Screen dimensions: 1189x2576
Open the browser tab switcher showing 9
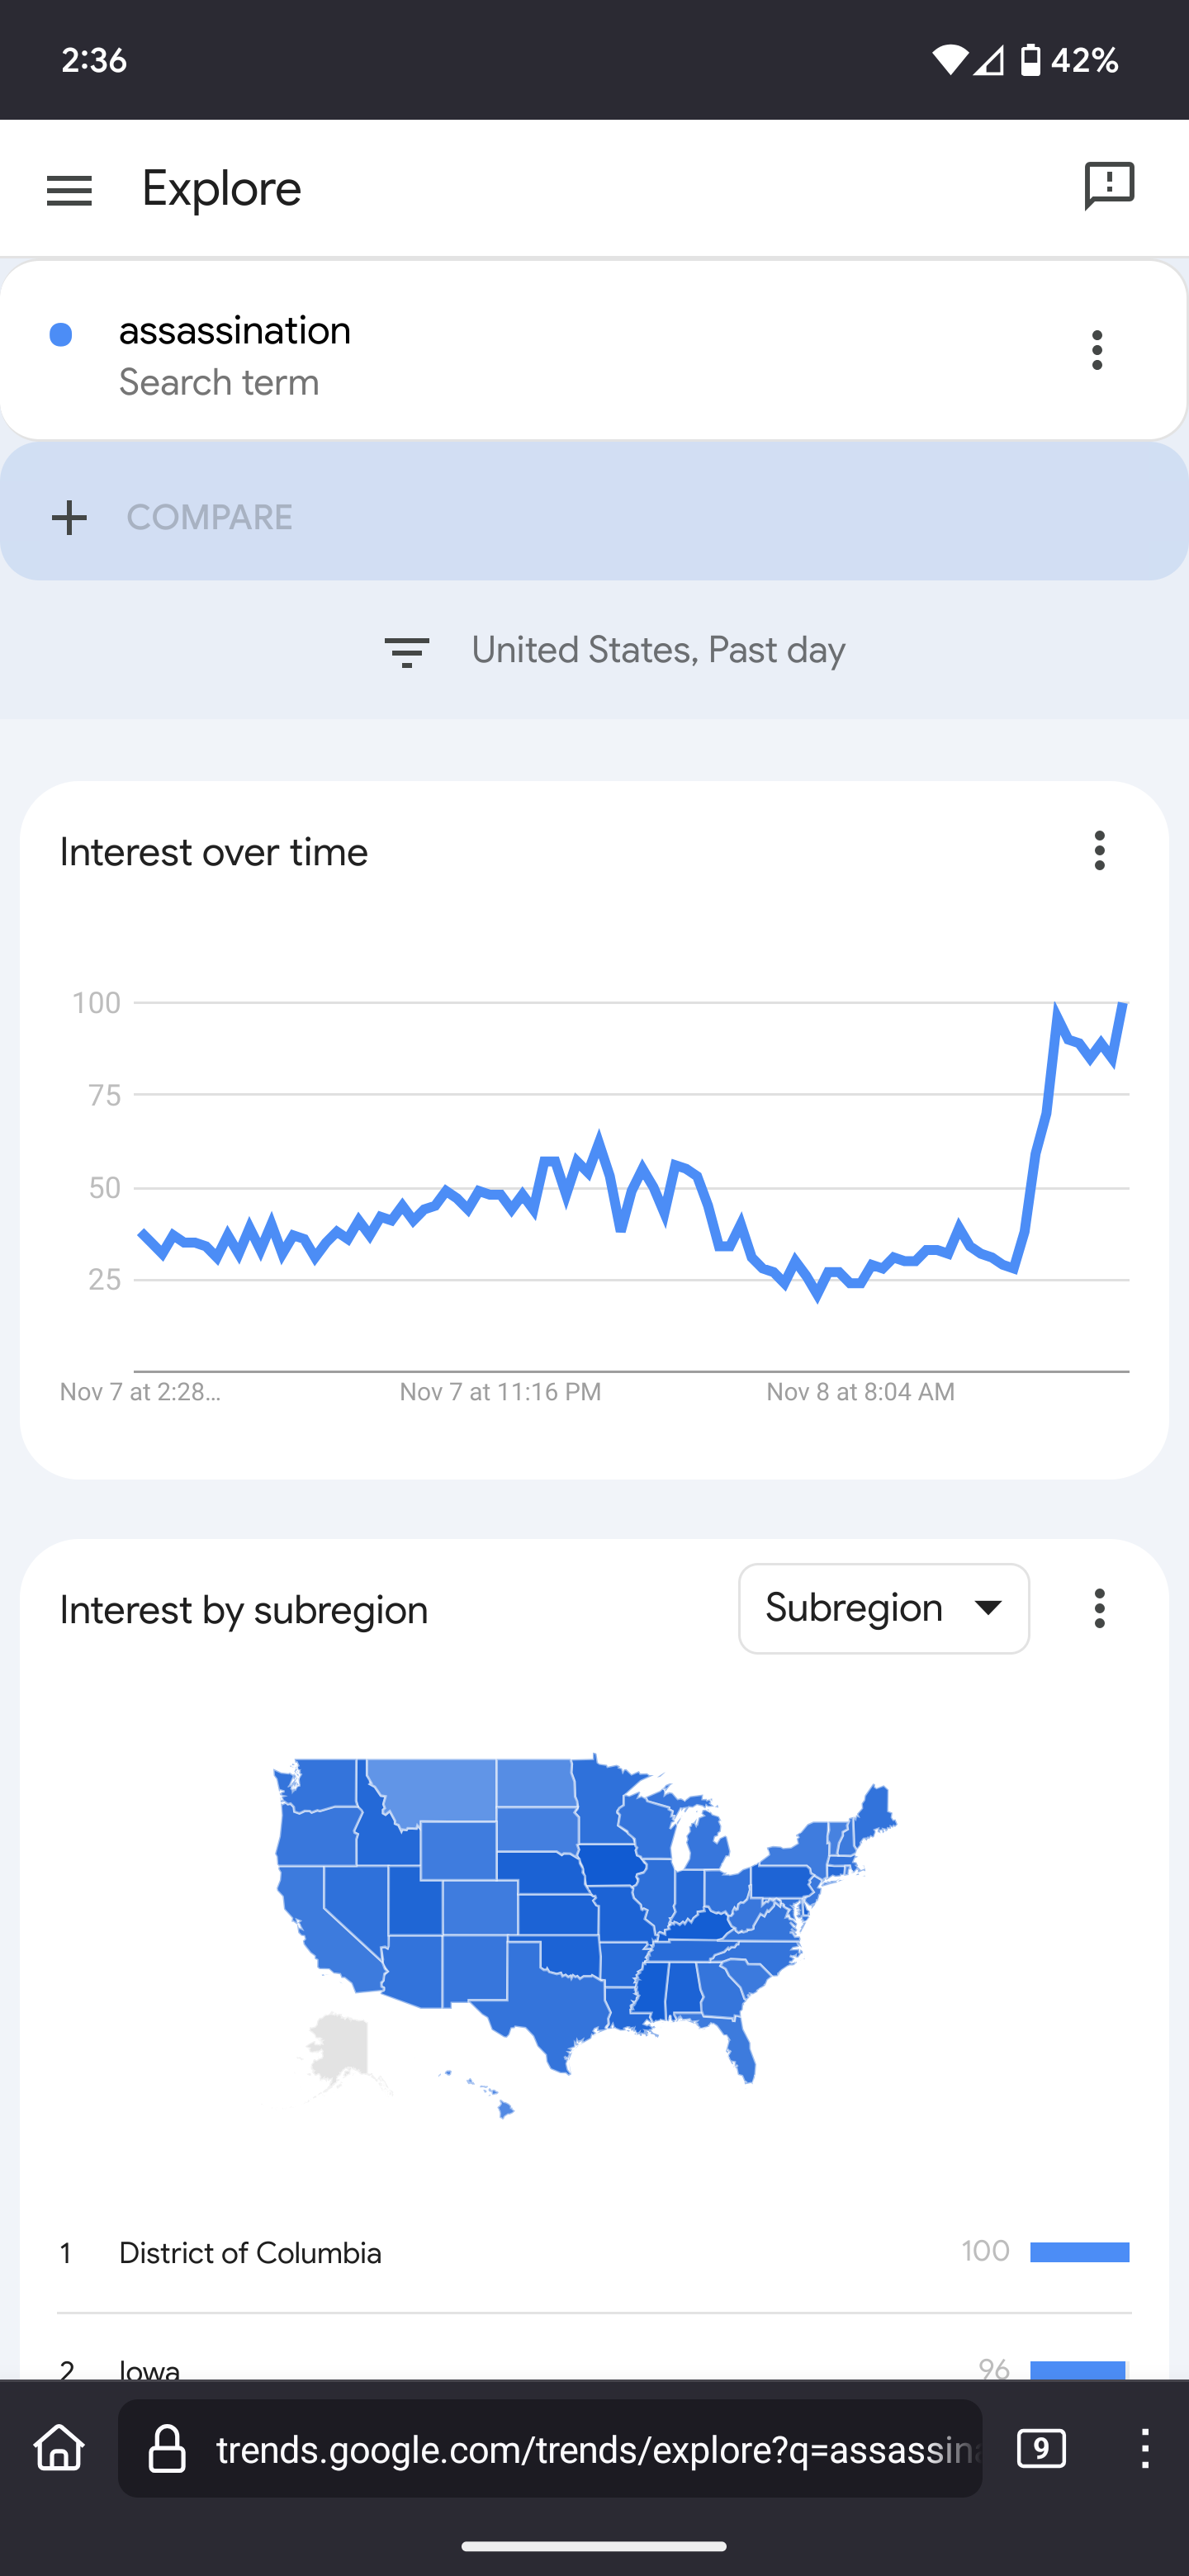[1041, 2448]
